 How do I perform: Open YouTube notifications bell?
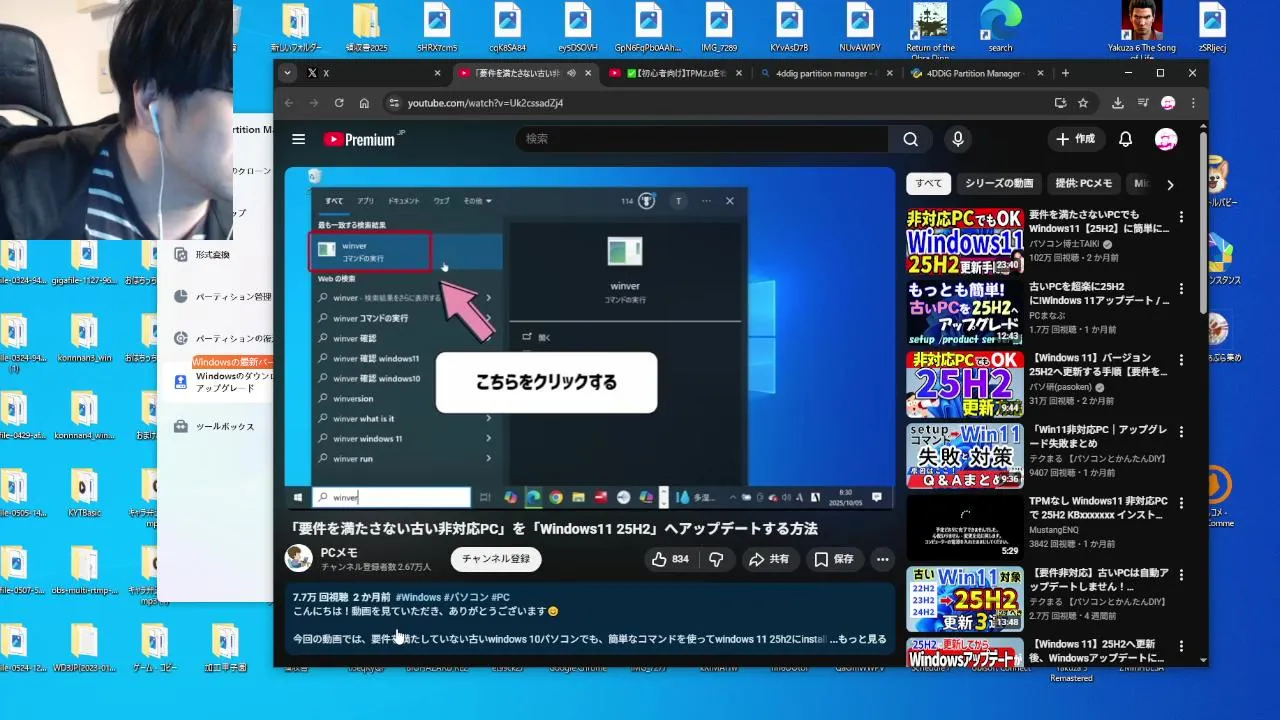1126,139
